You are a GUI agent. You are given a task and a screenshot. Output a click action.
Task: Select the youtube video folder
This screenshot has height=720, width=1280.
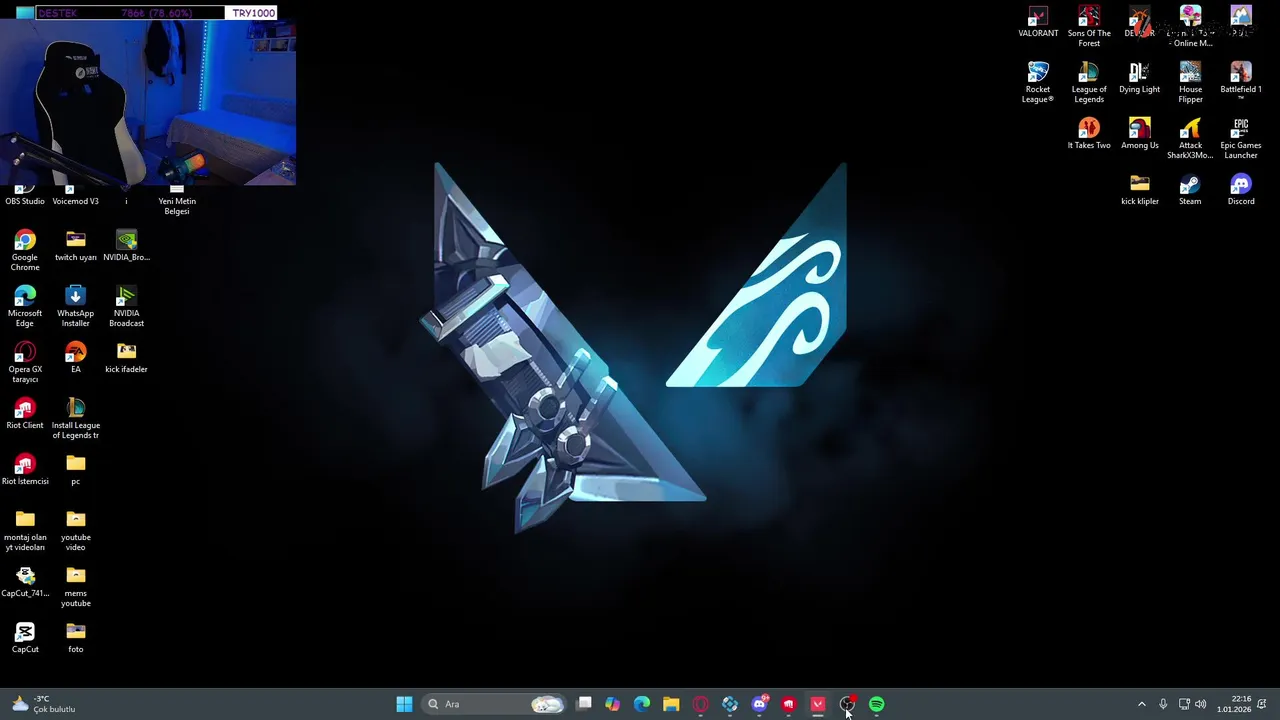(x=76, y=531)
